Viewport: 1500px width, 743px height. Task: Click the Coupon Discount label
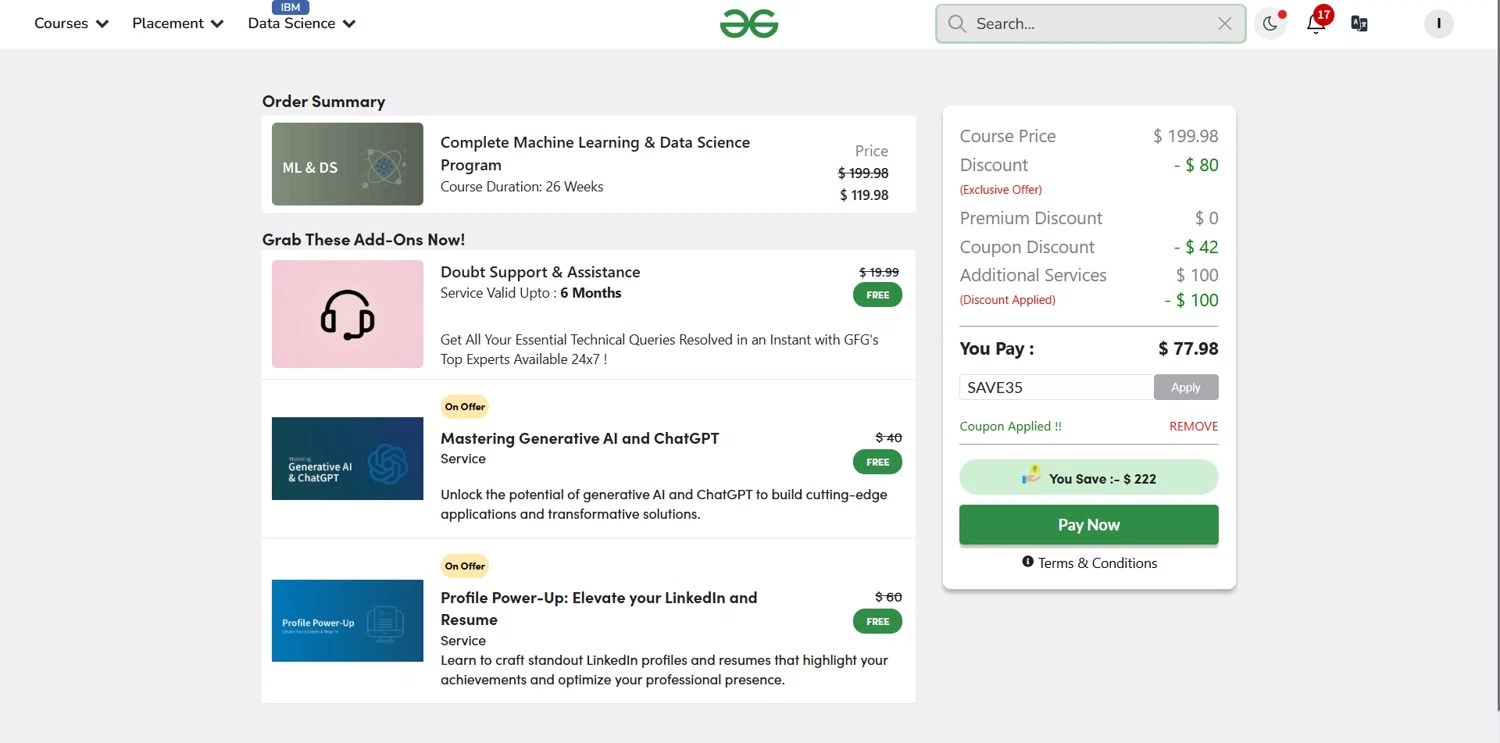coord(1027,247)
